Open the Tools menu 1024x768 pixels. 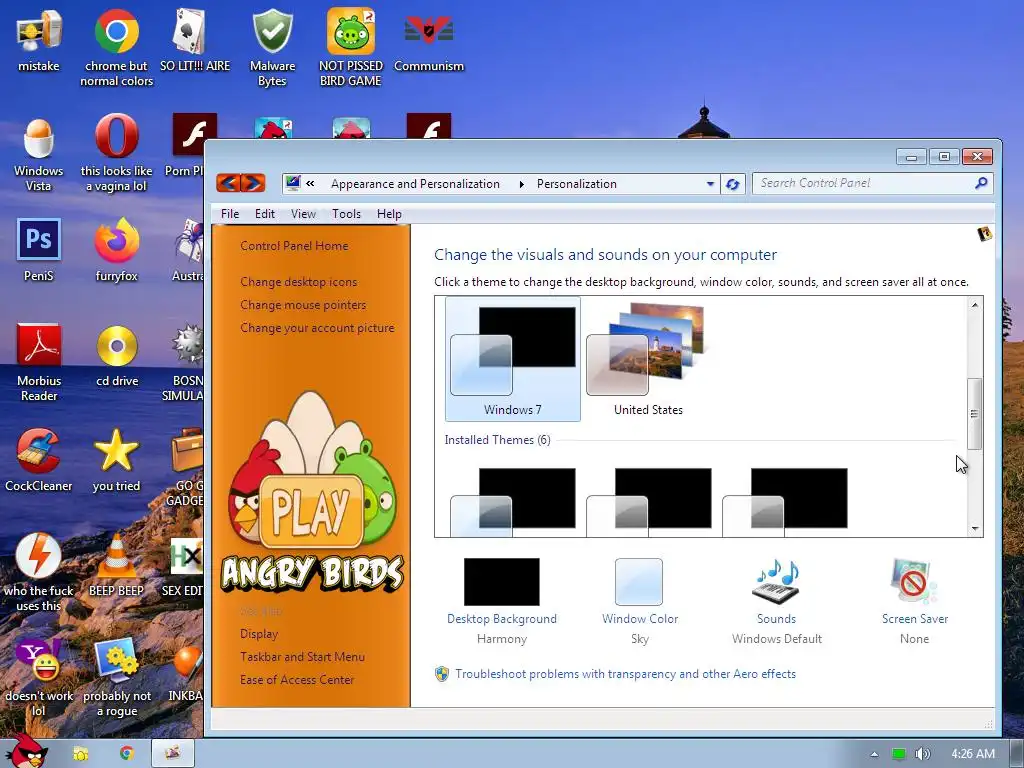pos(346,214)
